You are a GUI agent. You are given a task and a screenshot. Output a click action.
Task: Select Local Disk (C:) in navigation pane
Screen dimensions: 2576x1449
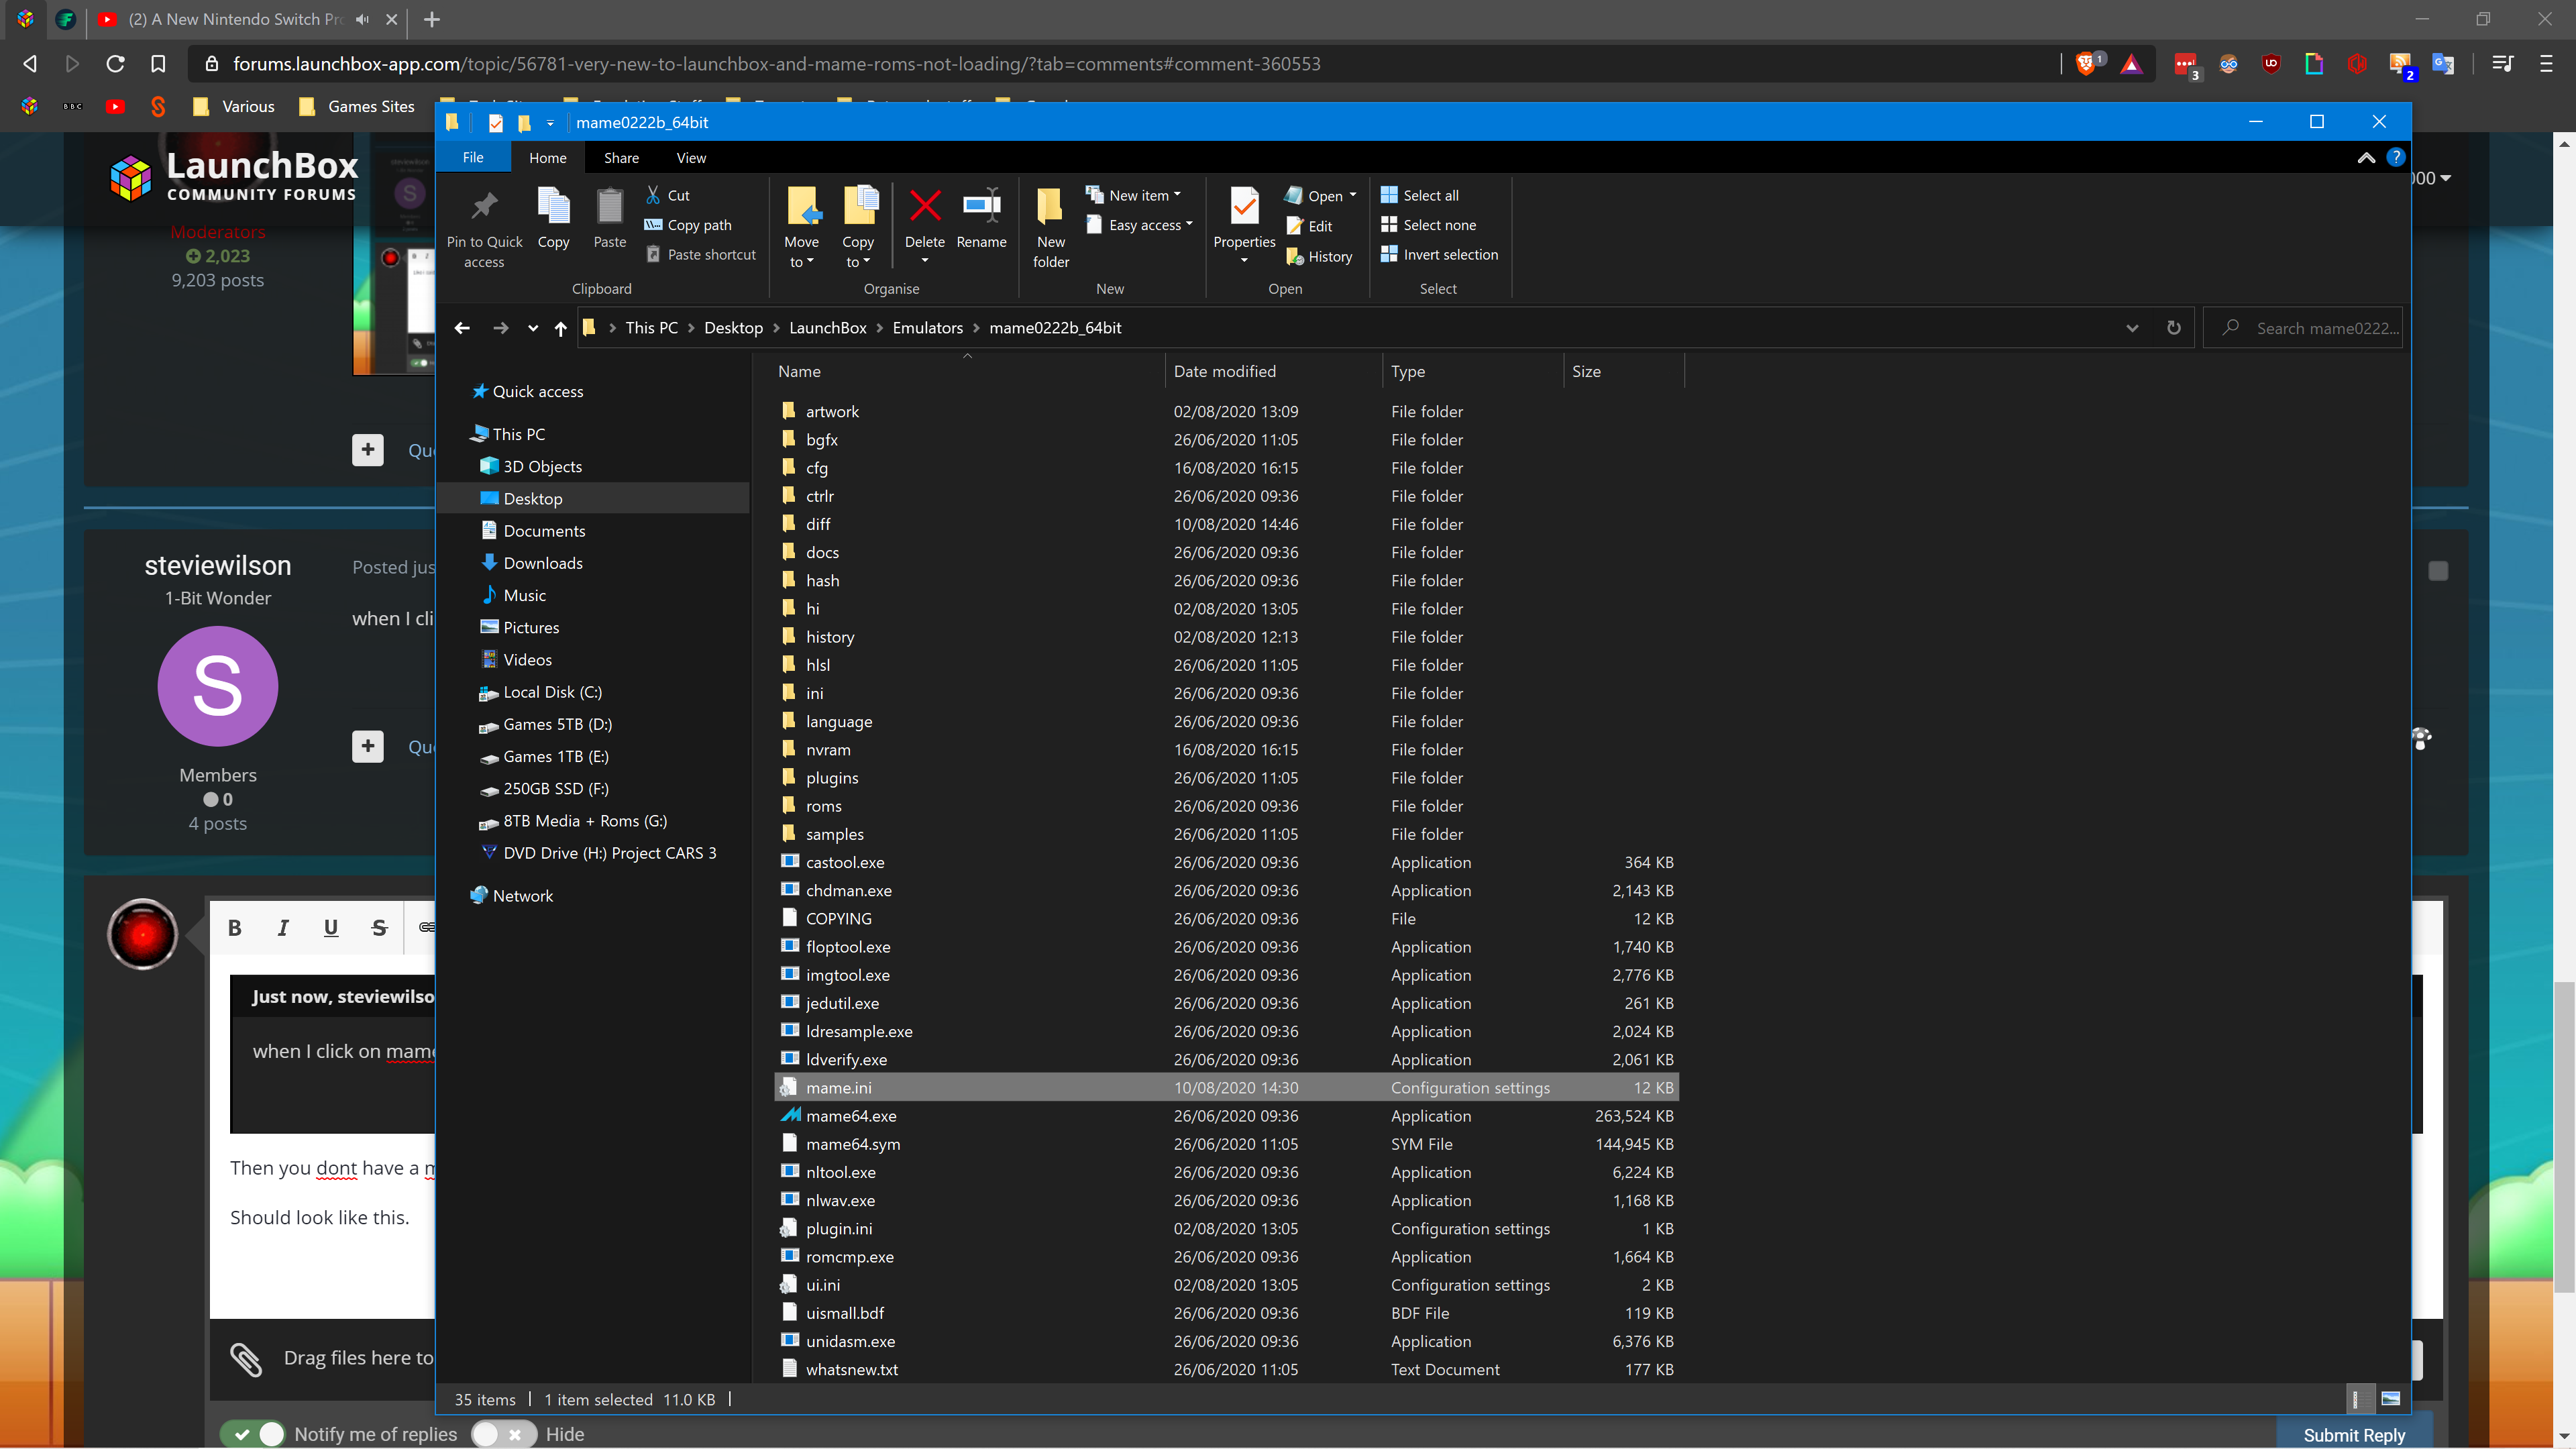point(552,692)
